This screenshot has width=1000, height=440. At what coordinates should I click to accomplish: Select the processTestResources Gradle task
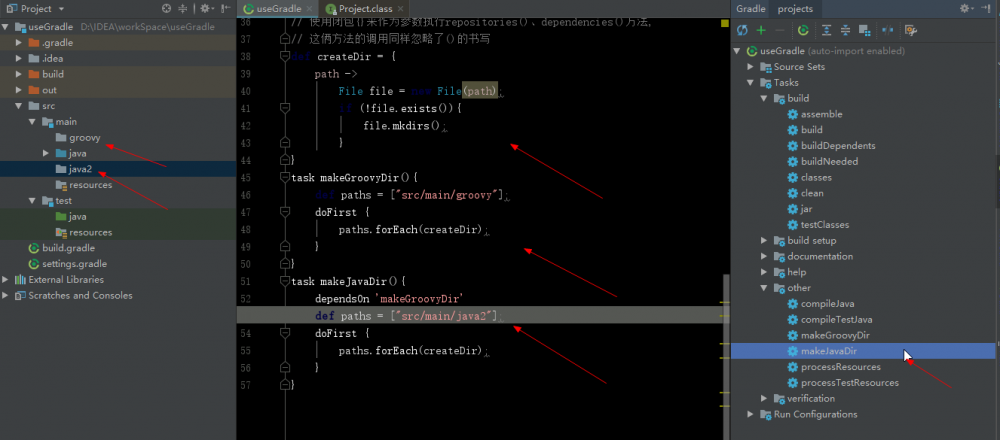pos(849,383)
